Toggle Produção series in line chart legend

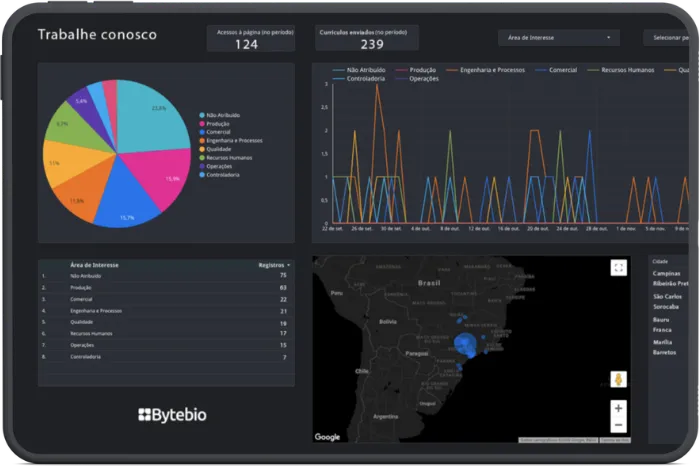click(416, 70)
